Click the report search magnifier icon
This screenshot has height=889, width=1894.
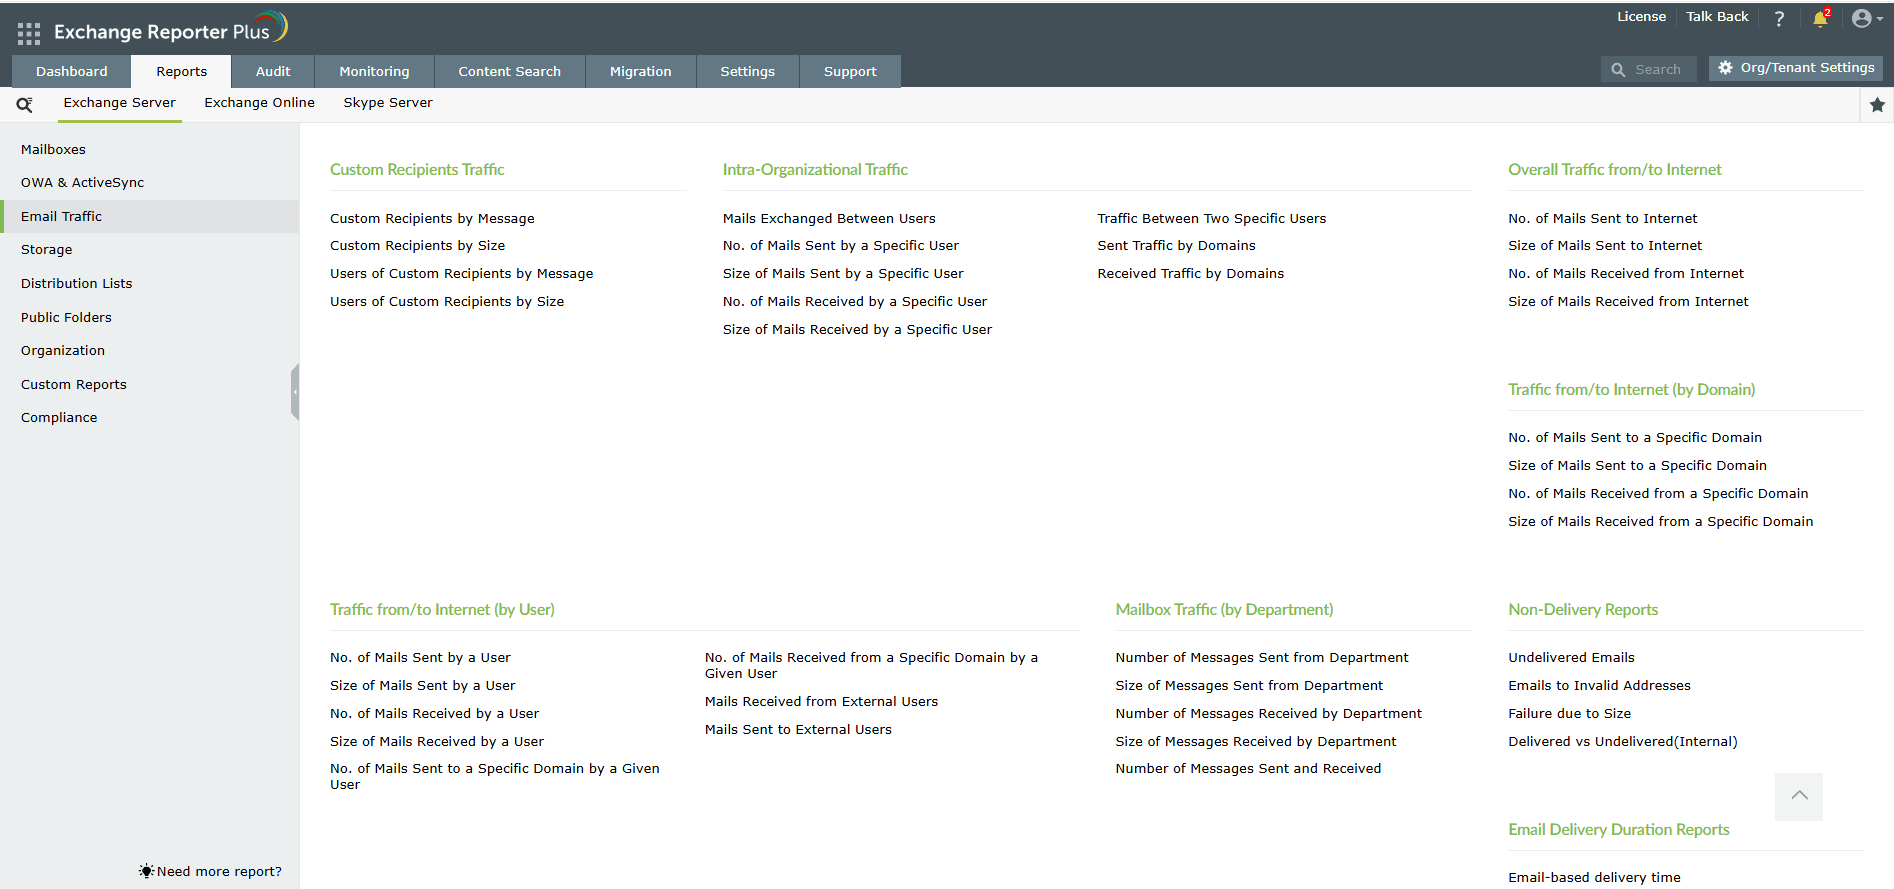(x=25, y=104)
